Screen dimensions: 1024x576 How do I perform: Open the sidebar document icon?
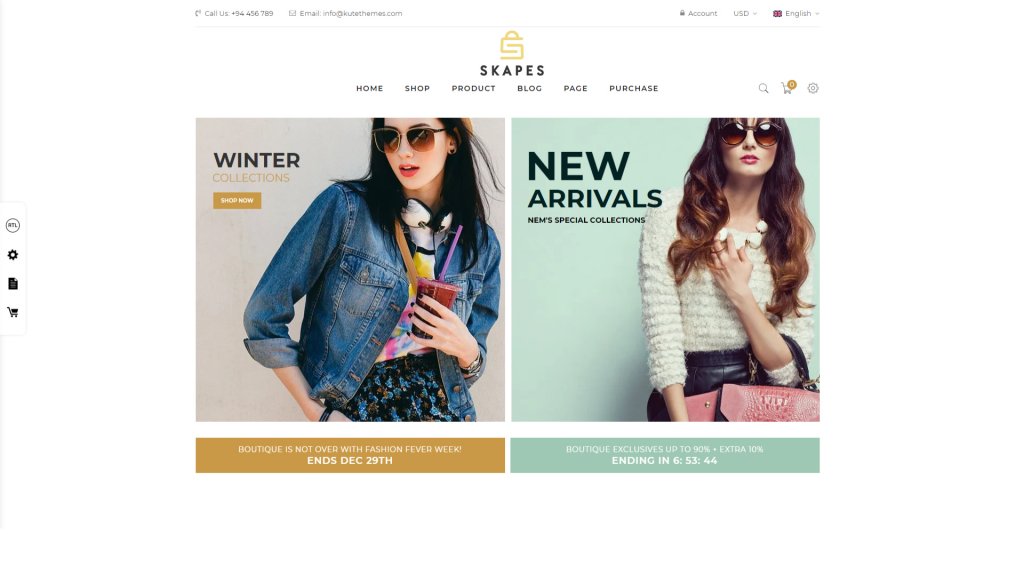pyautogui.click(x=12, y=283)
